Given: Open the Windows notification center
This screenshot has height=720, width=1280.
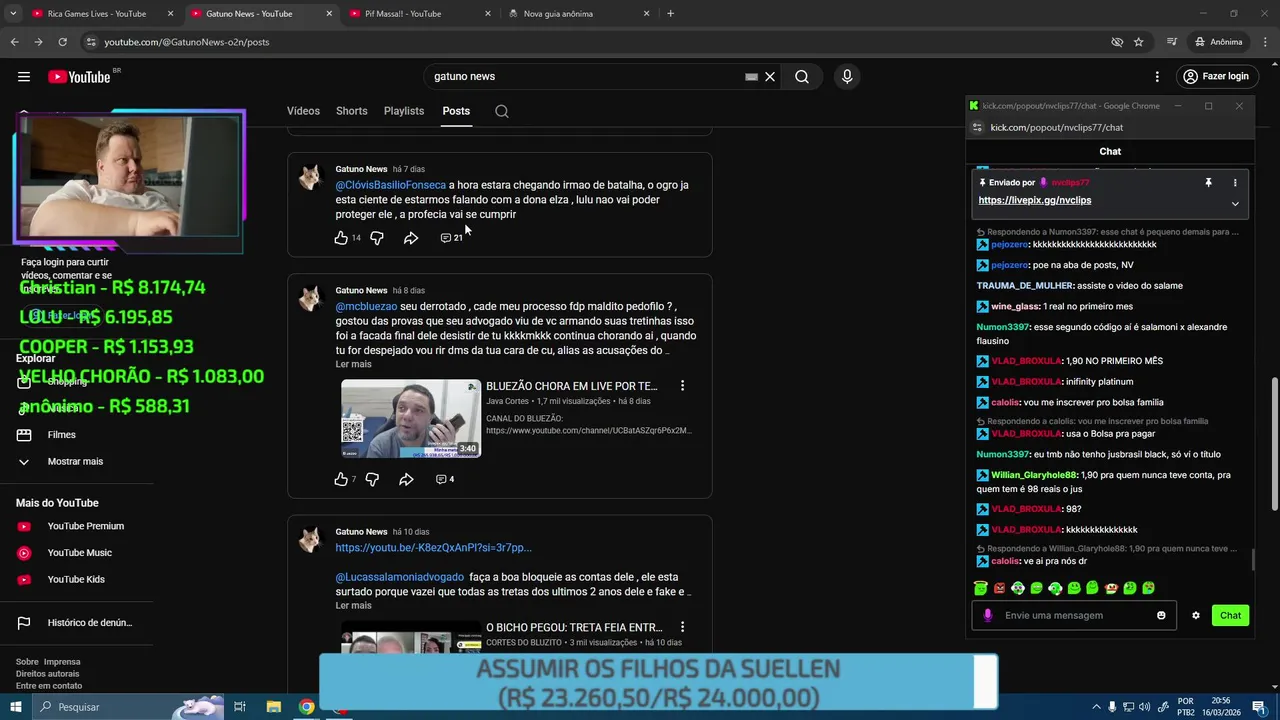Looking at the screenshot, I should point(1259,707).
